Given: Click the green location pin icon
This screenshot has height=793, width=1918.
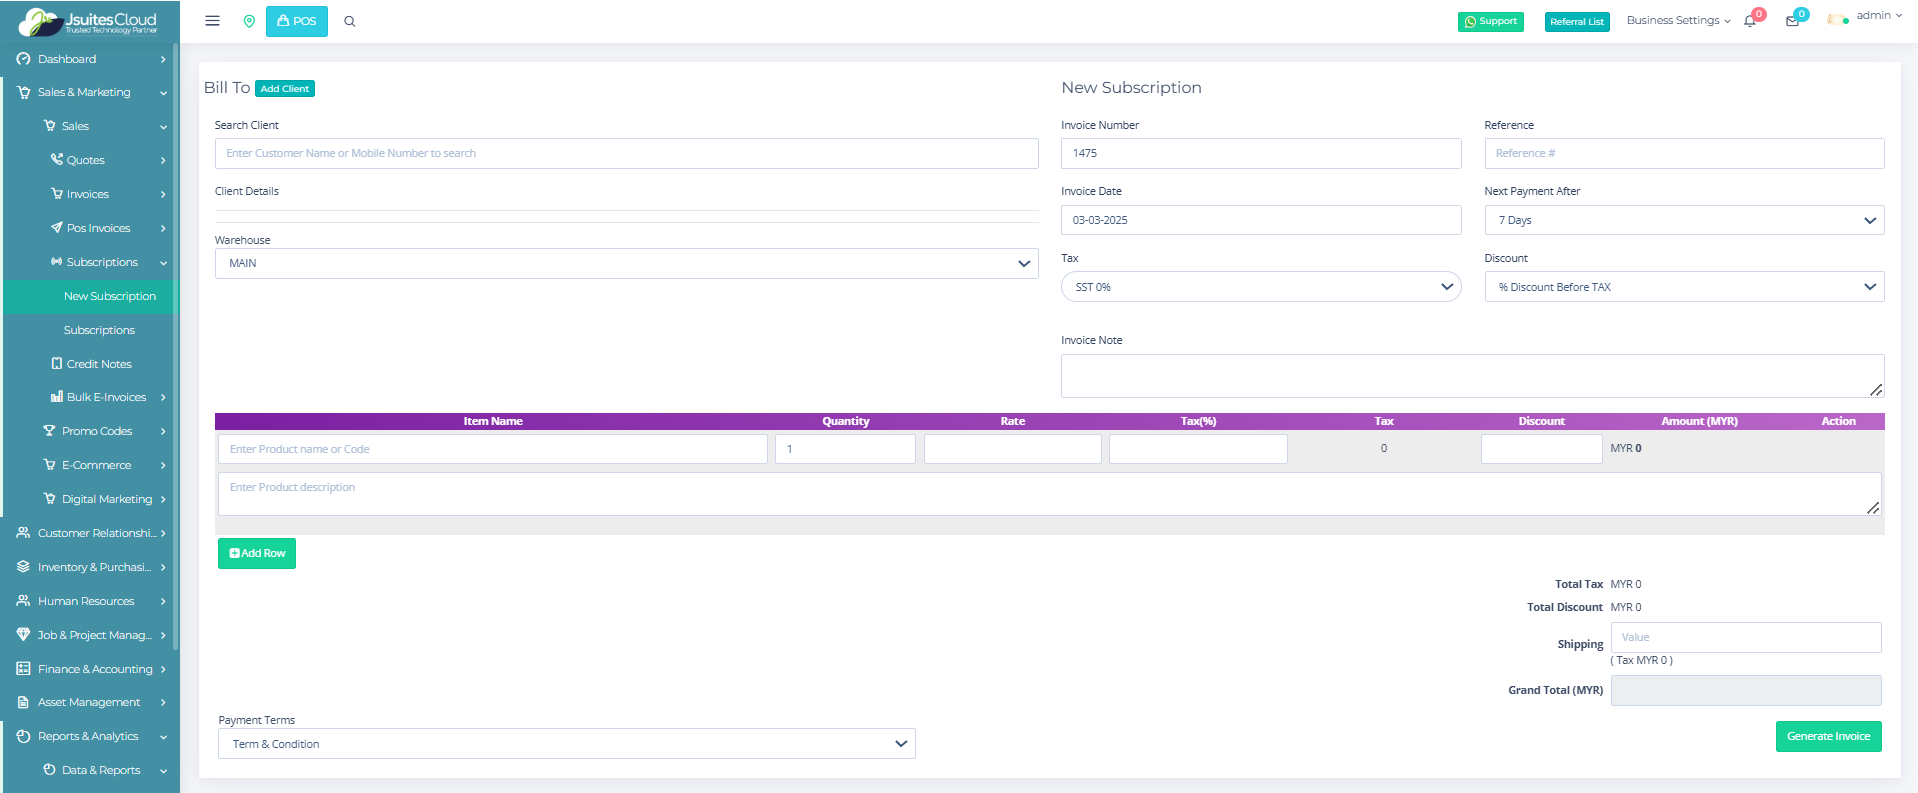Looking at the screenshot, I should [x=249, y=21].
